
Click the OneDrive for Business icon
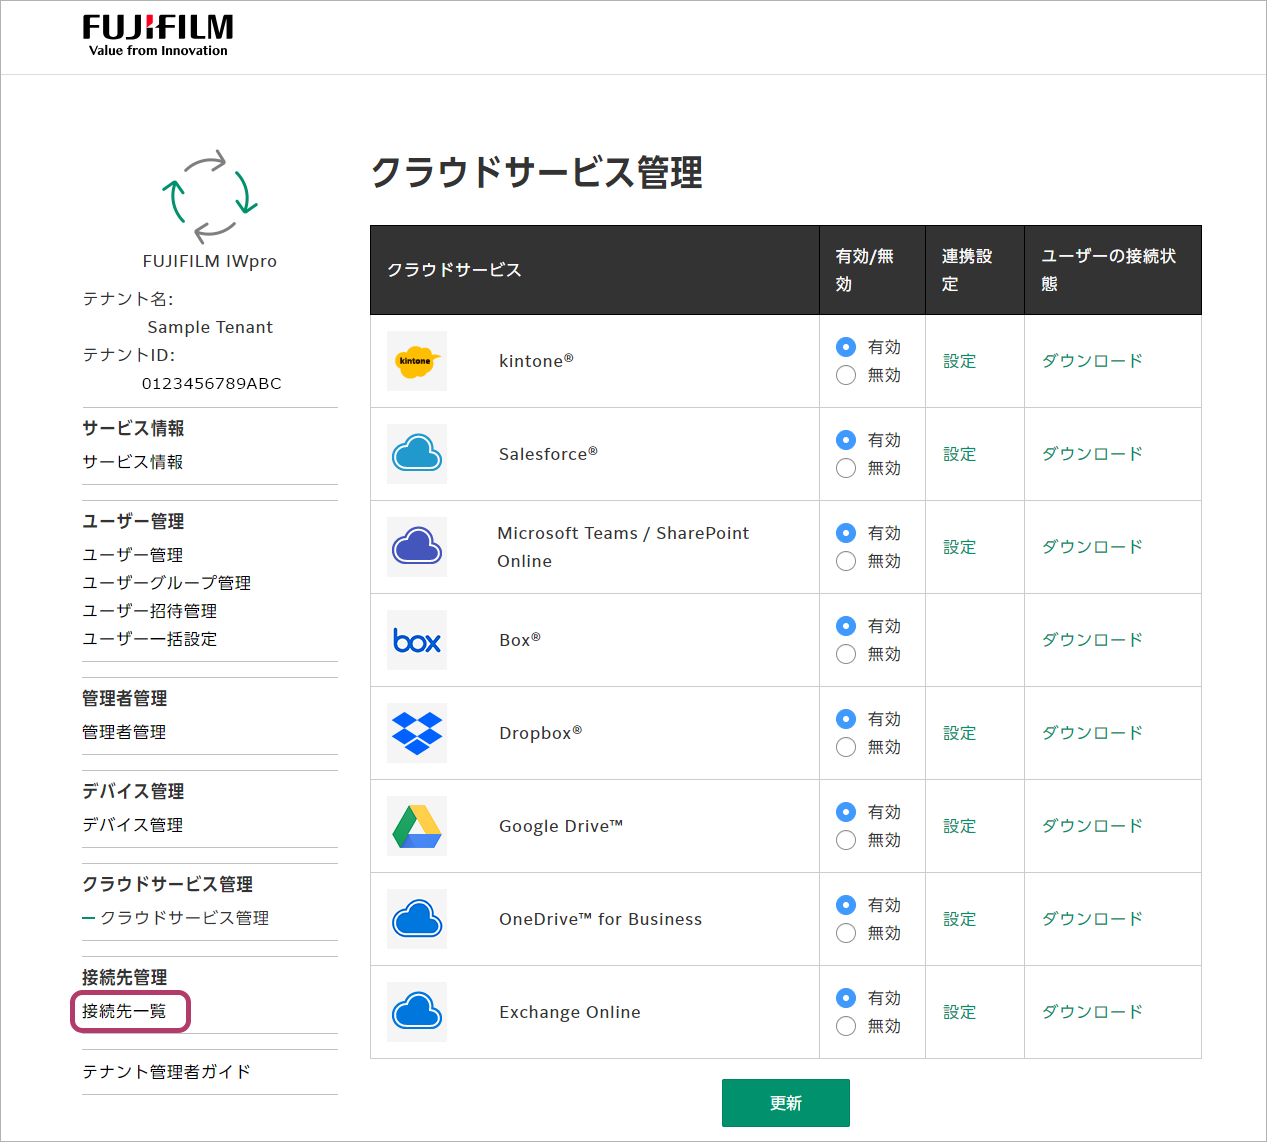[417, 919]
